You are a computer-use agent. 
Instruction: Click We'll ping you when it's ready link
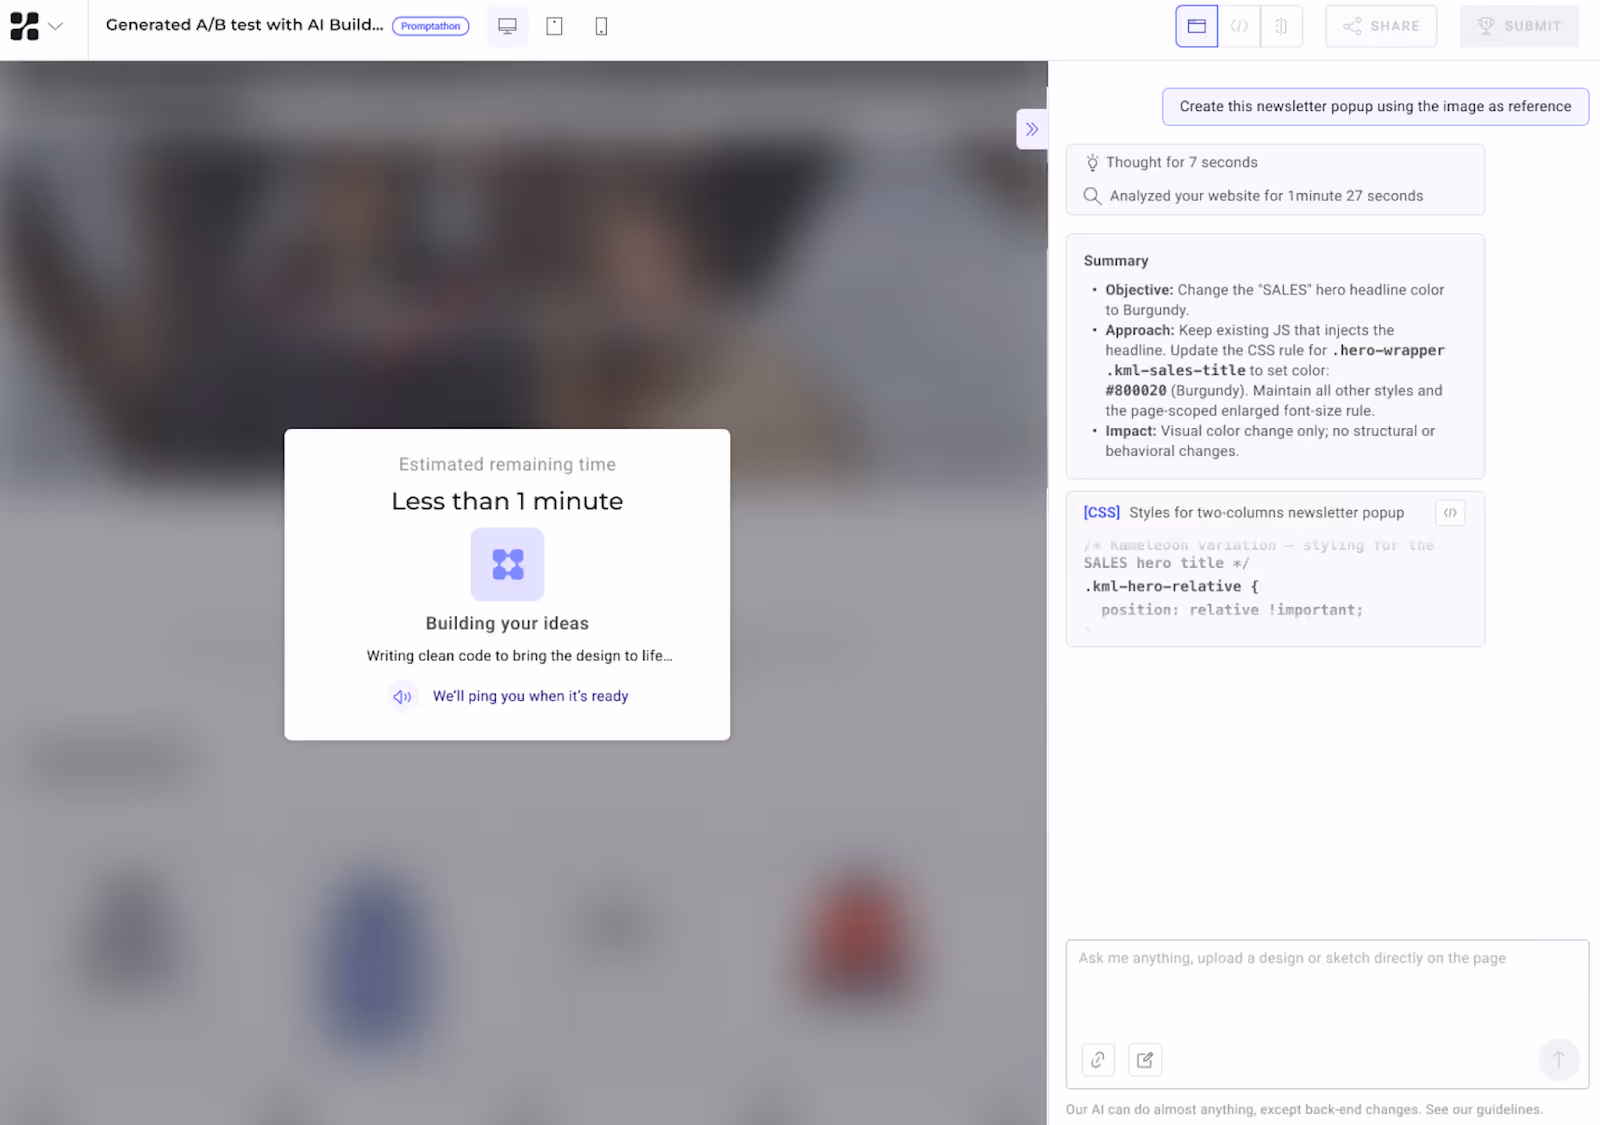(530, 696)
